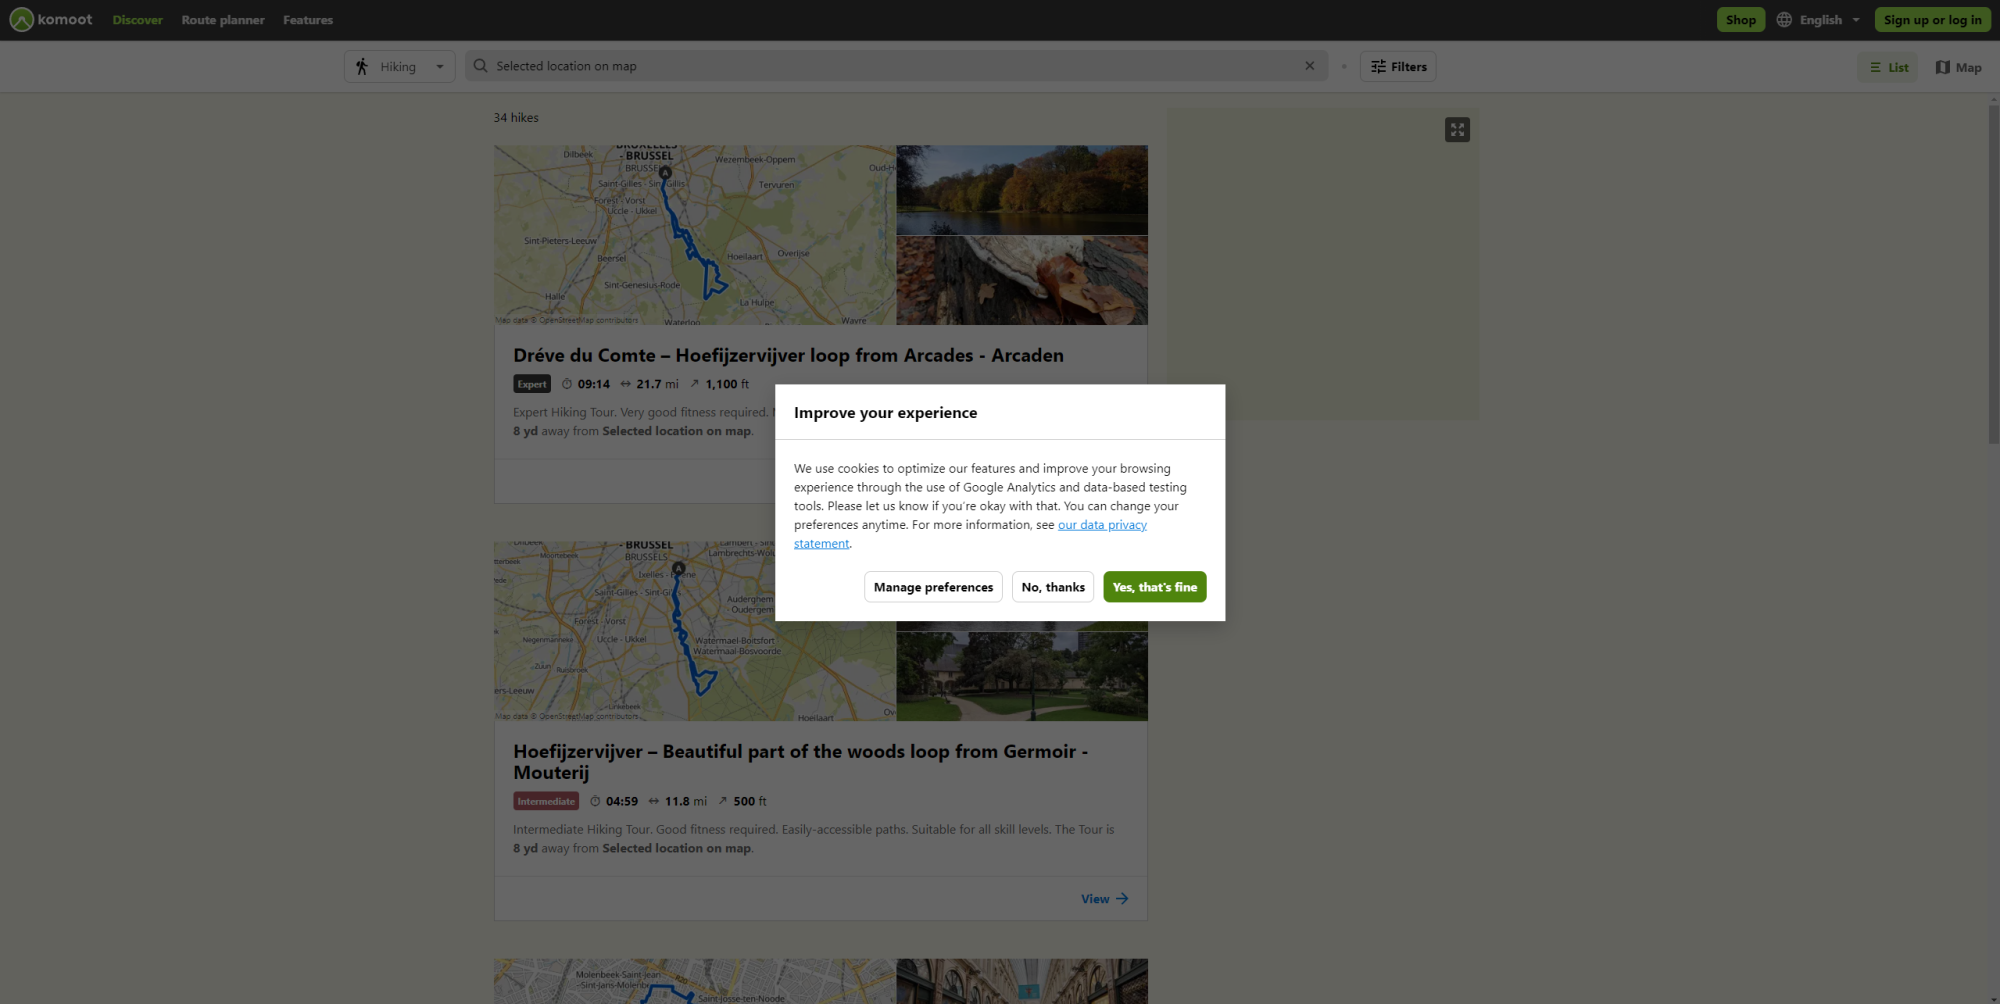Click the Intermediate difficulty badge

(x=546, y=801)
